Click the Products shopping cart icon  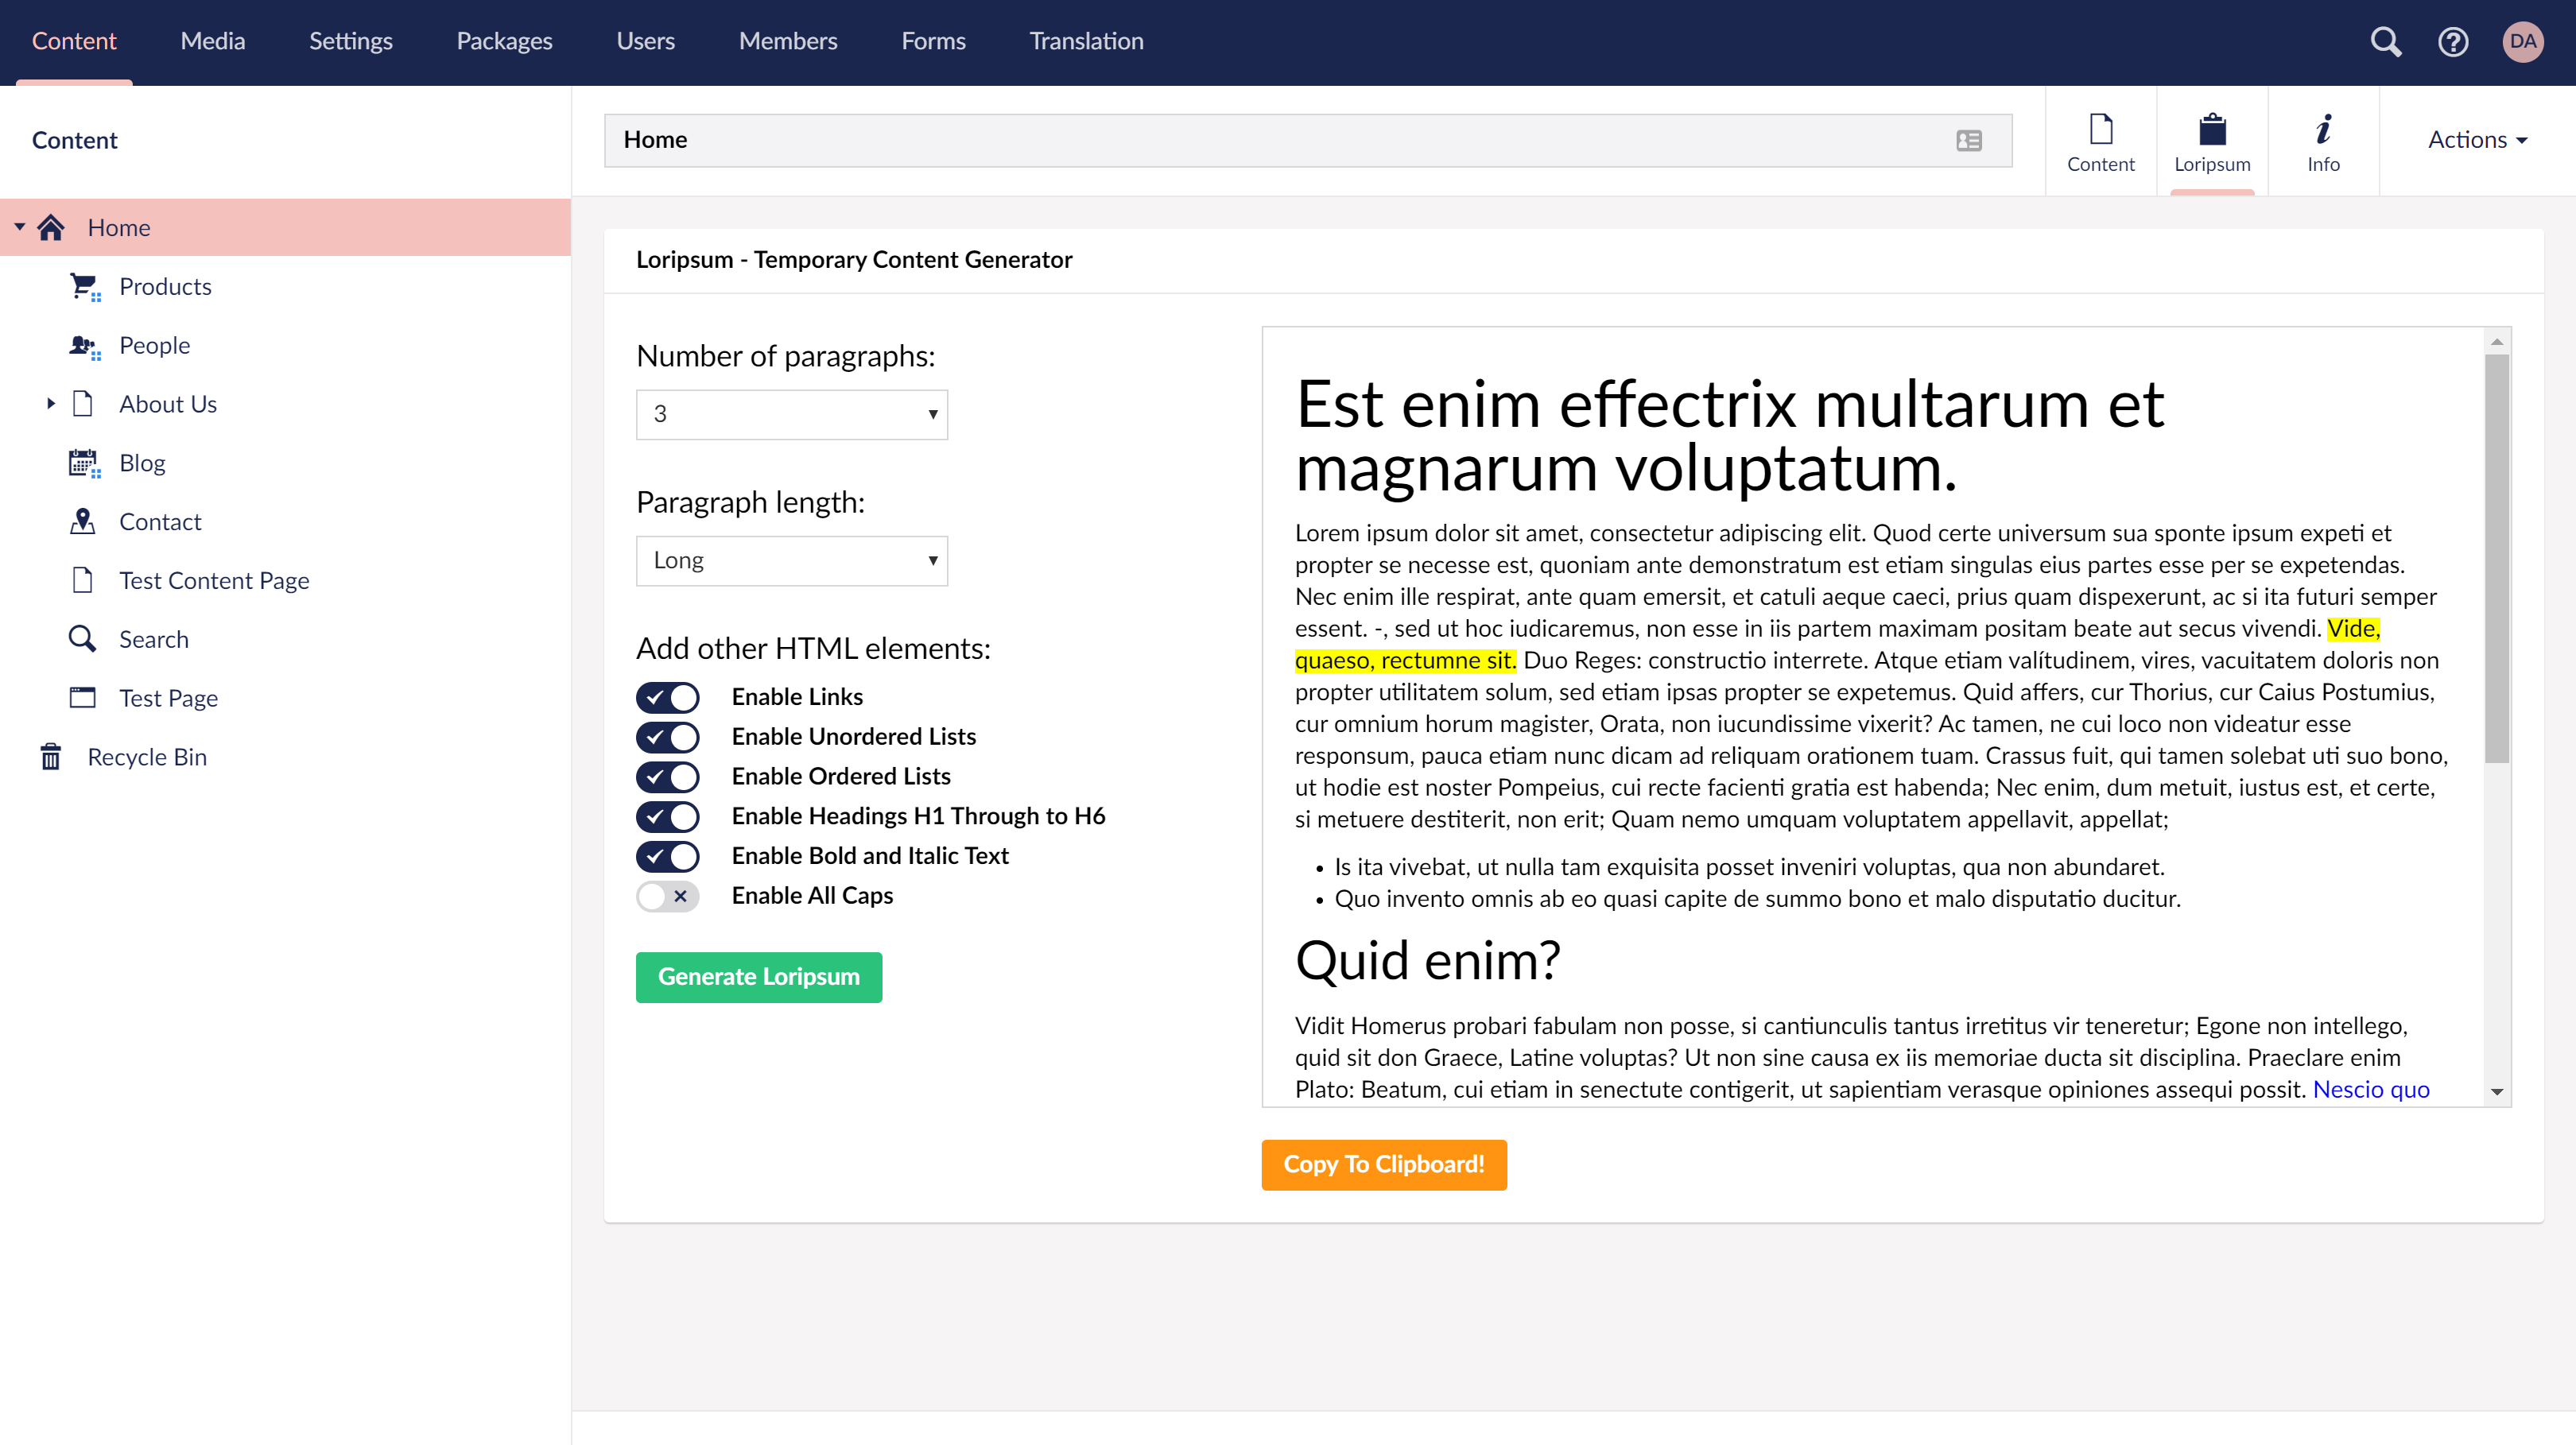(x=84, y=286)
